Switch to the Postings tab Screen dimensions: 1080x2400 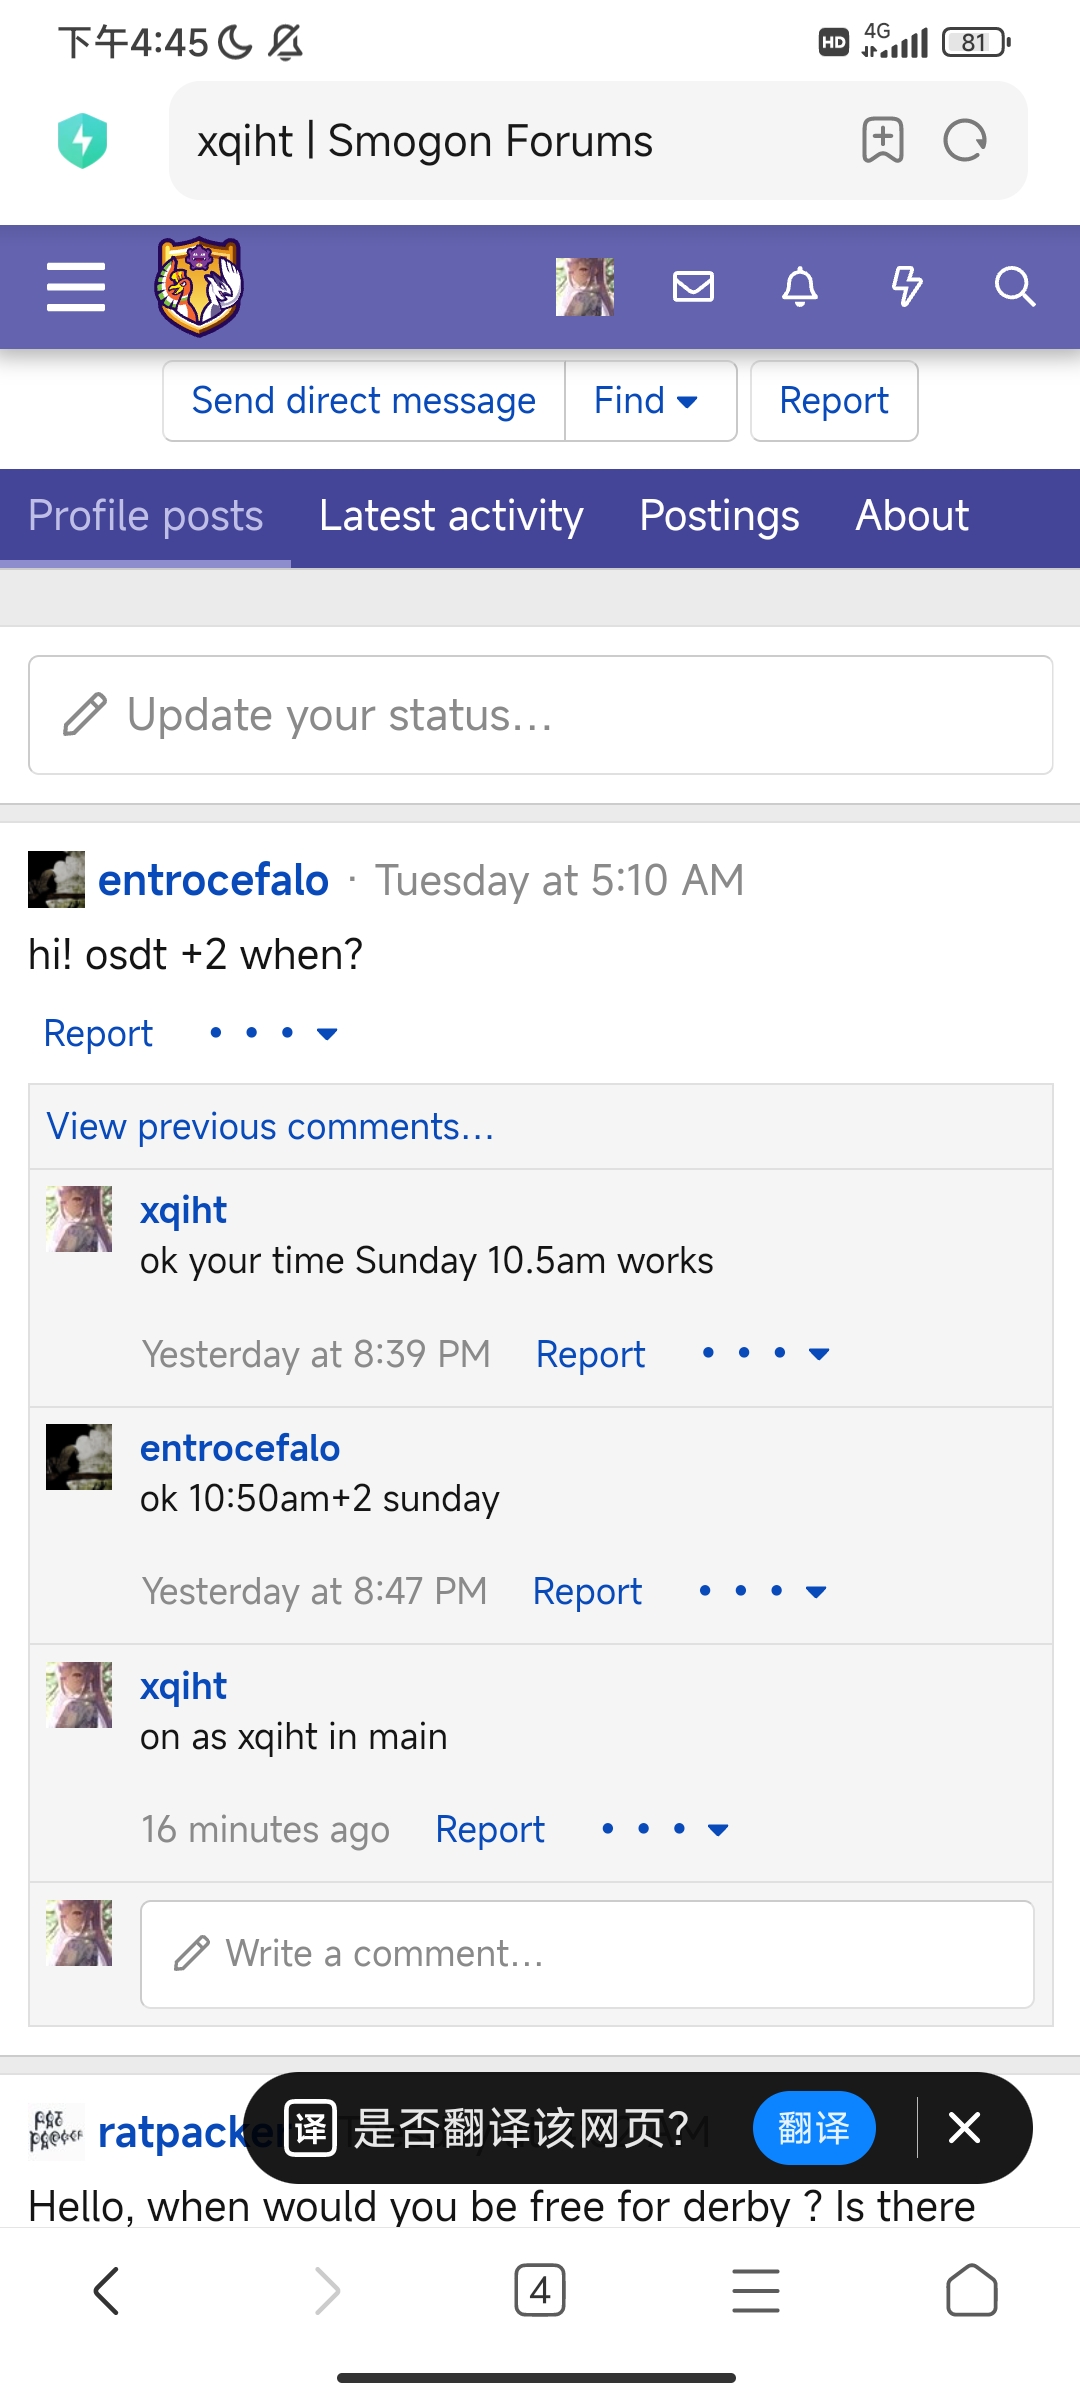719,516
